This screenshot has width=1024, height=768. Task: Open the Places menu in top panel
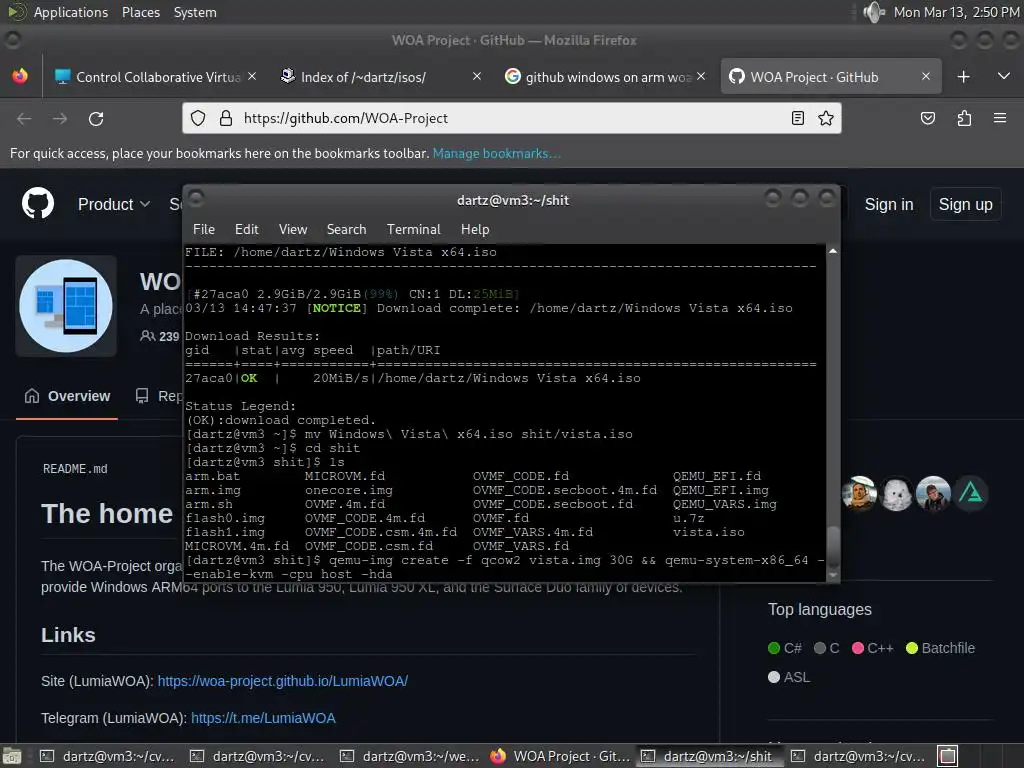pyautogui.click(x=140, y=12)
